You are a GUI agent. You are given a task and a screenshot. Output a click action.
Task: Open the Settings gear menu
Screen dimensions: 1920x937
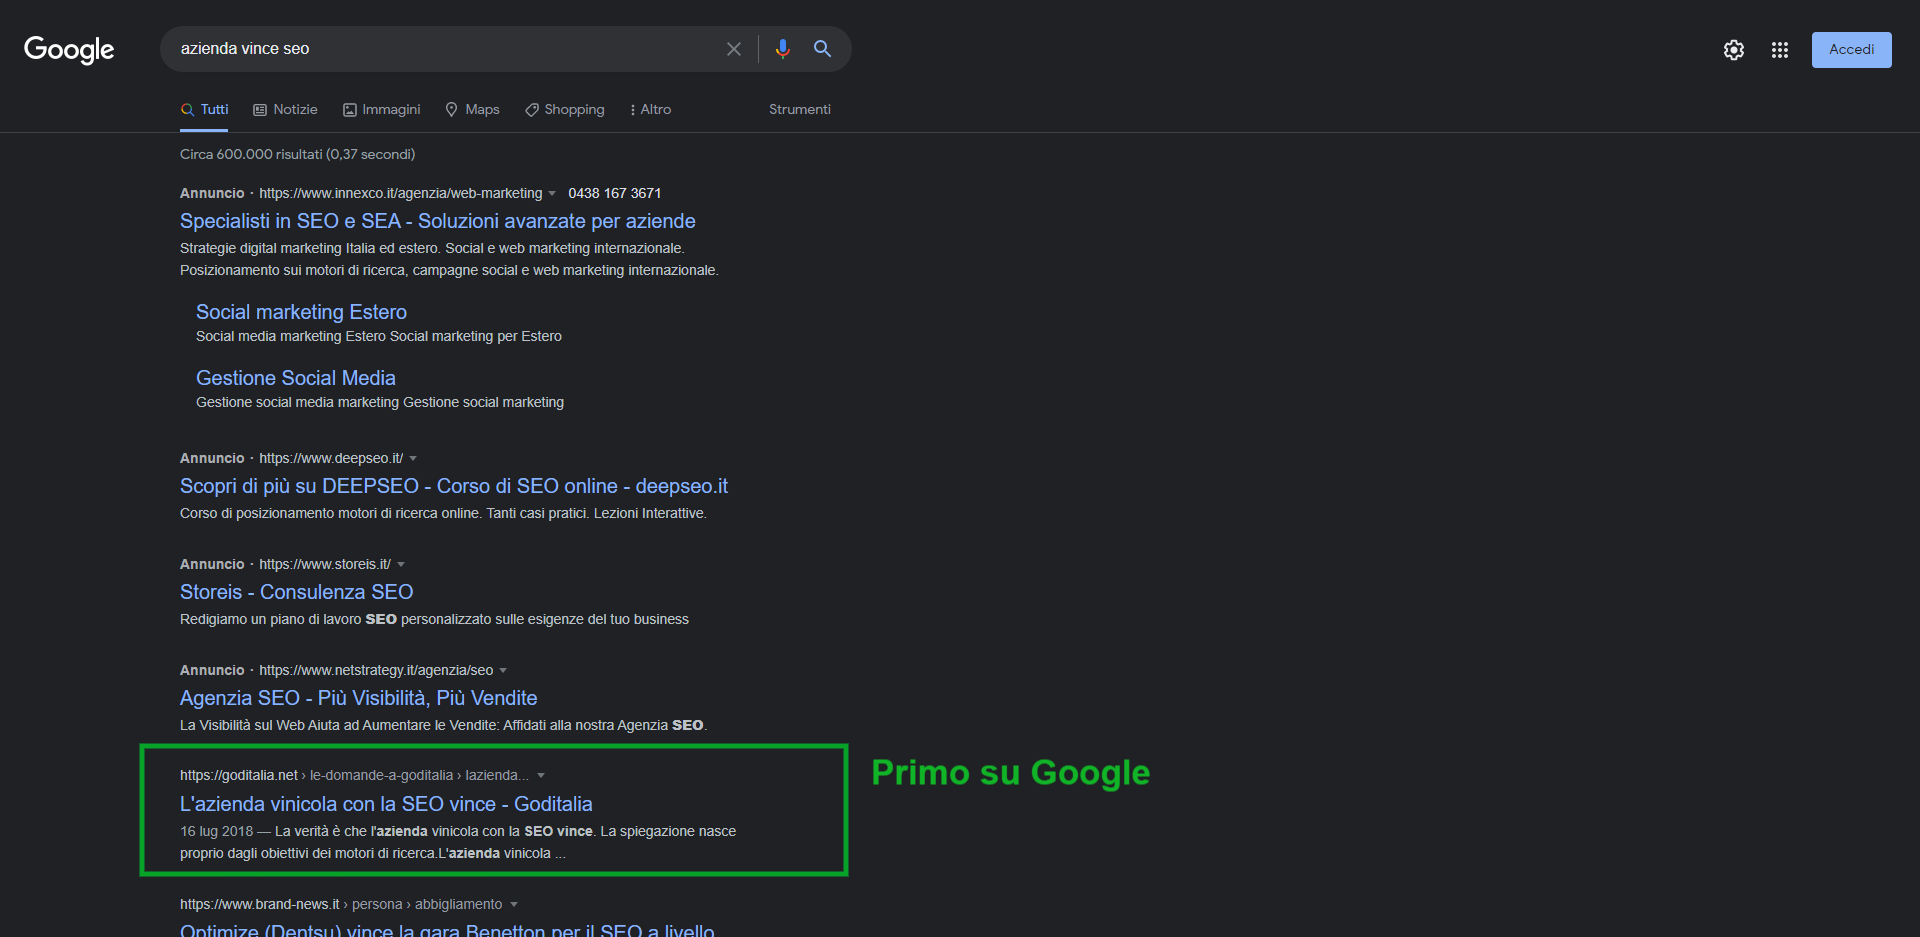[x=1733, y=50]
